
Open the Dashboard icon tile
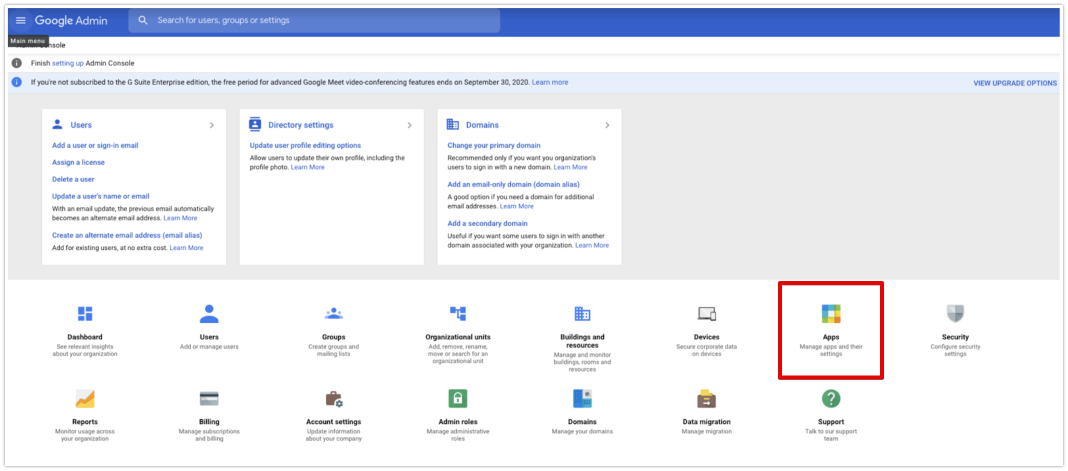pyautogui.click(x=85, y=314)
